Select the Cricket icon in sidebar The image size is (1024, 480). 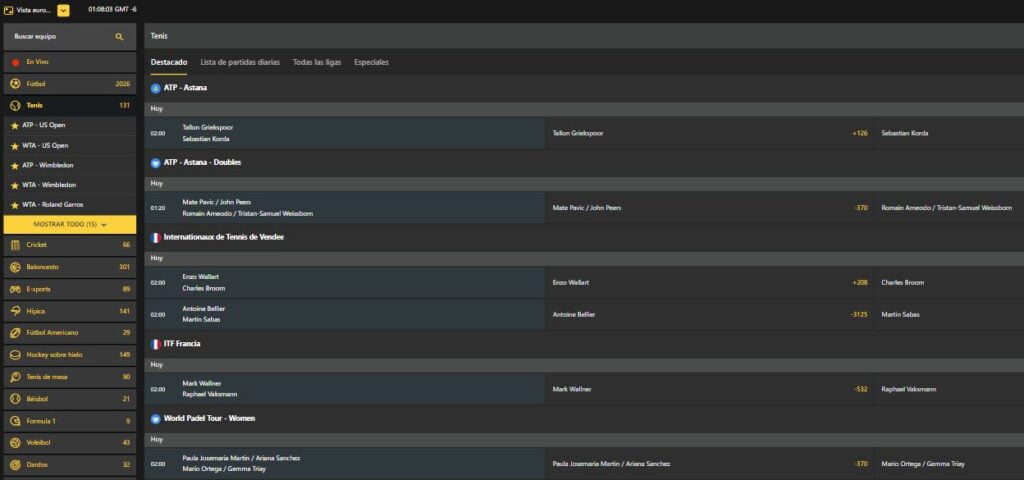[x=15, y=245]
